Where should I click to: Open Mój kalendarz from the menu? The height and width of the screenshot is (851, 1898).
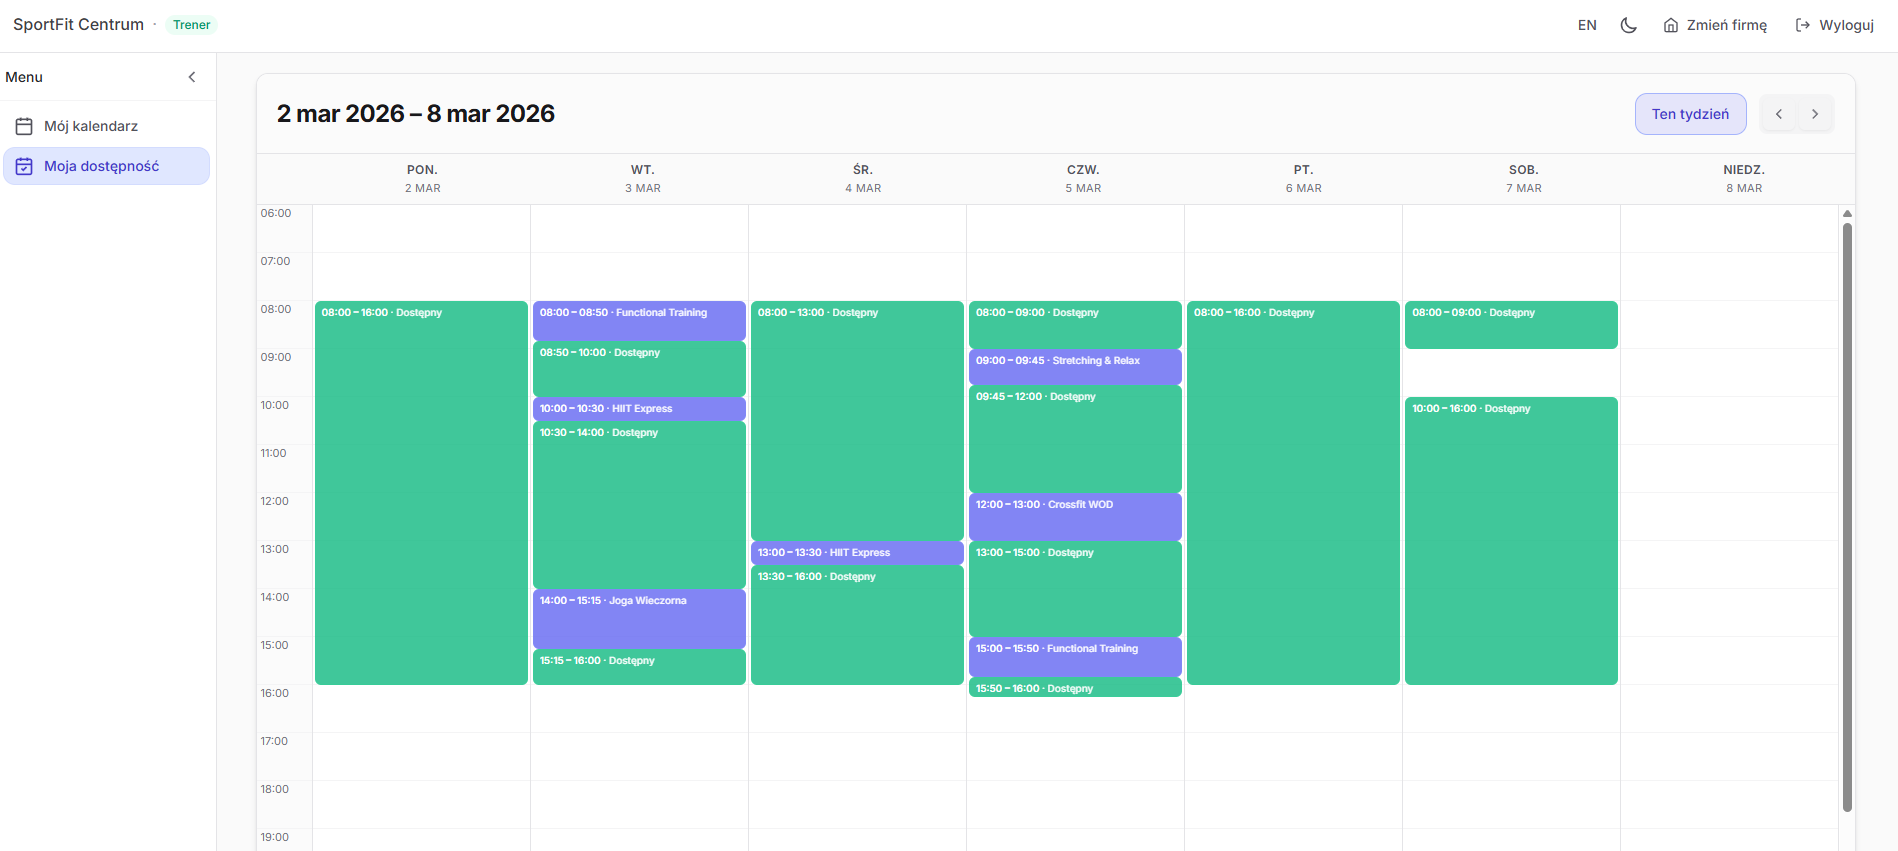(x=91, y=126)
